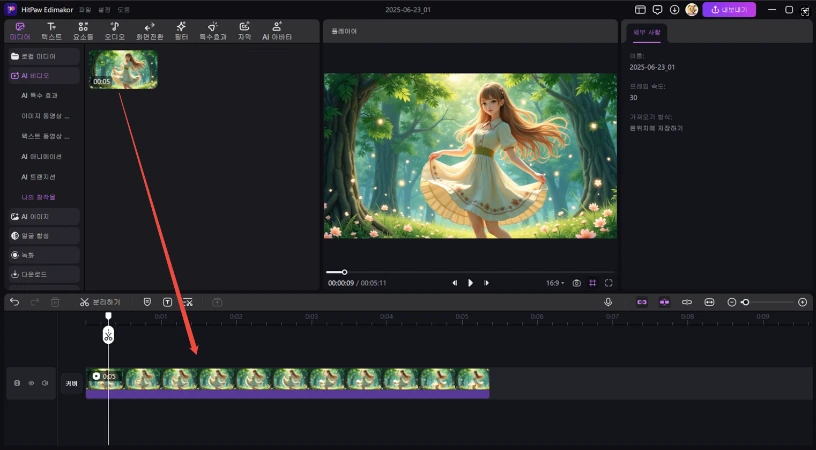Viewport: 816px width, 450px height.
Task: Open the 설정 (Settings) menu
Action: pos(104,10)
